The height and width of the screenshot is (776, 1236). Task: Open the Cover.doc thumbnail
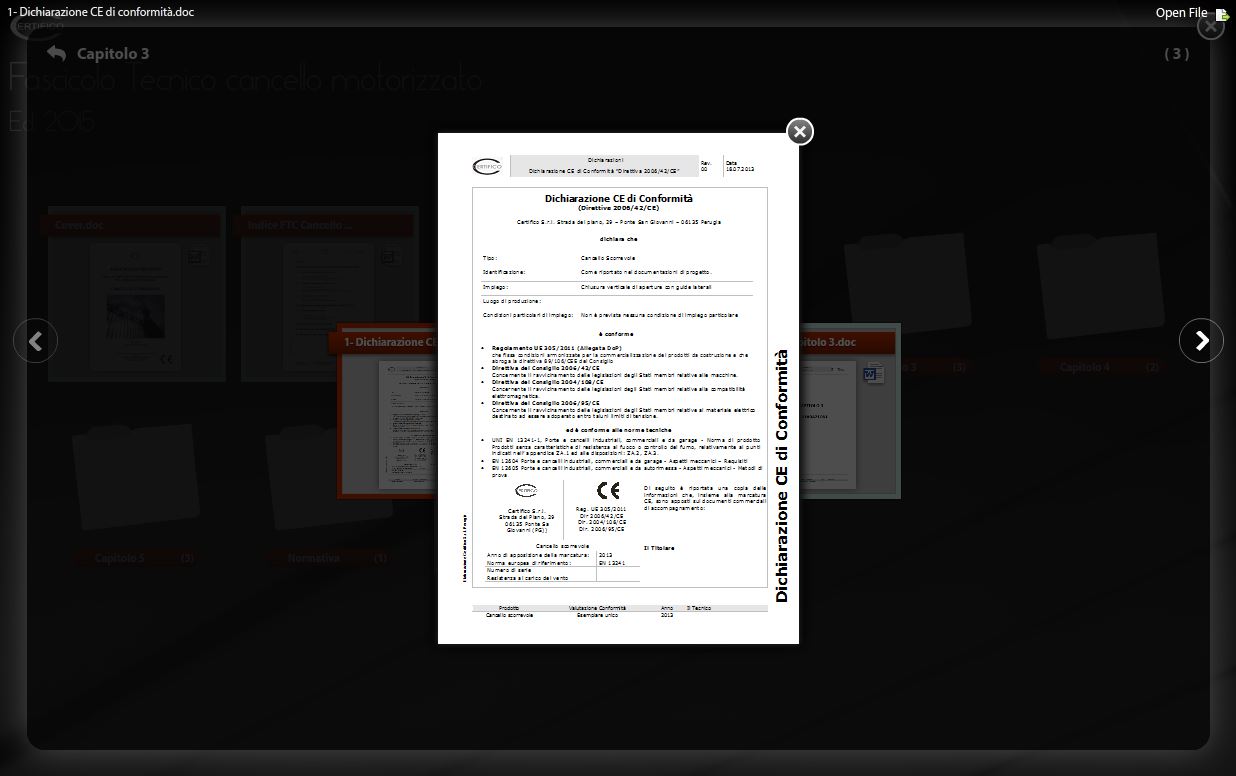point(136,295)
